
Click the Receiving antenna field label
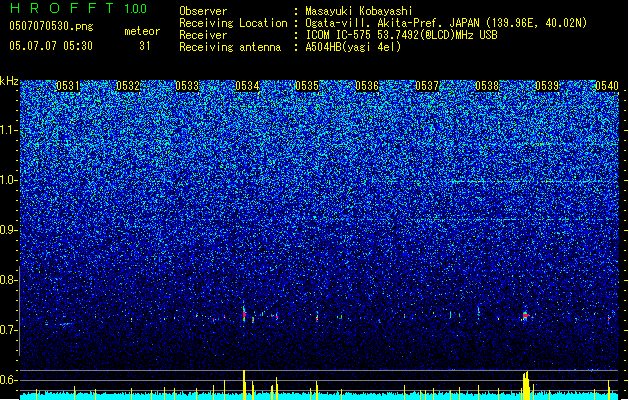(x=230, y=47)
